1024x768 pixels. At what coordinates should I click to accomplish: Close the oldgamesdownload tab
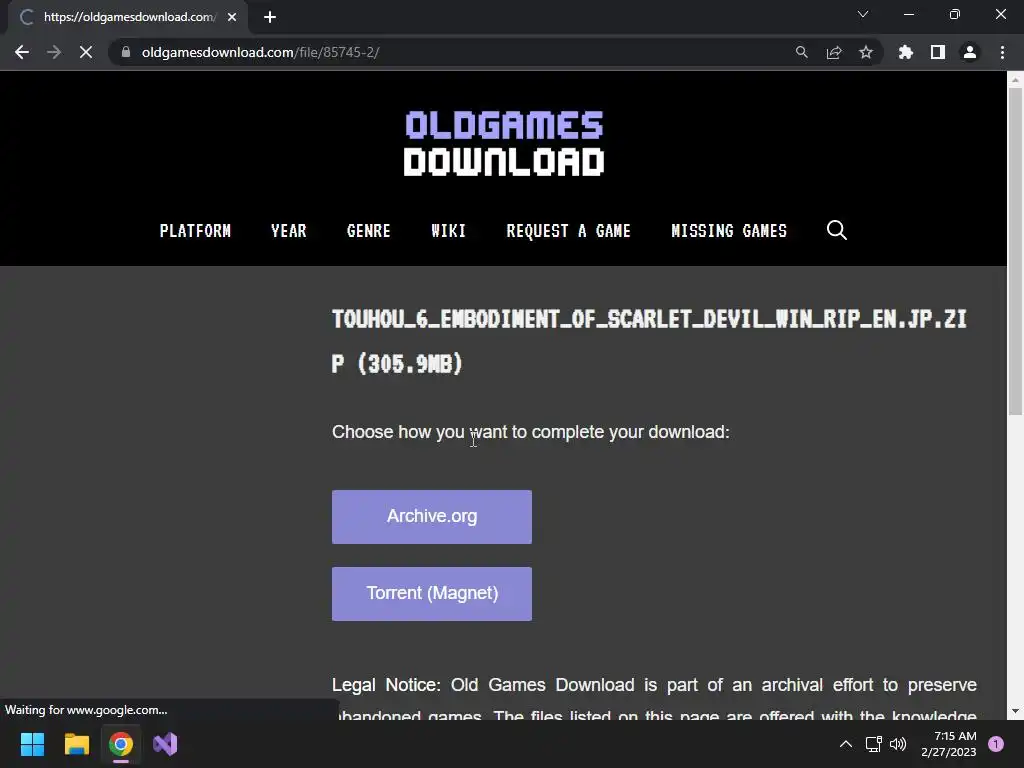pyautogui.click(x=232, y=17)
